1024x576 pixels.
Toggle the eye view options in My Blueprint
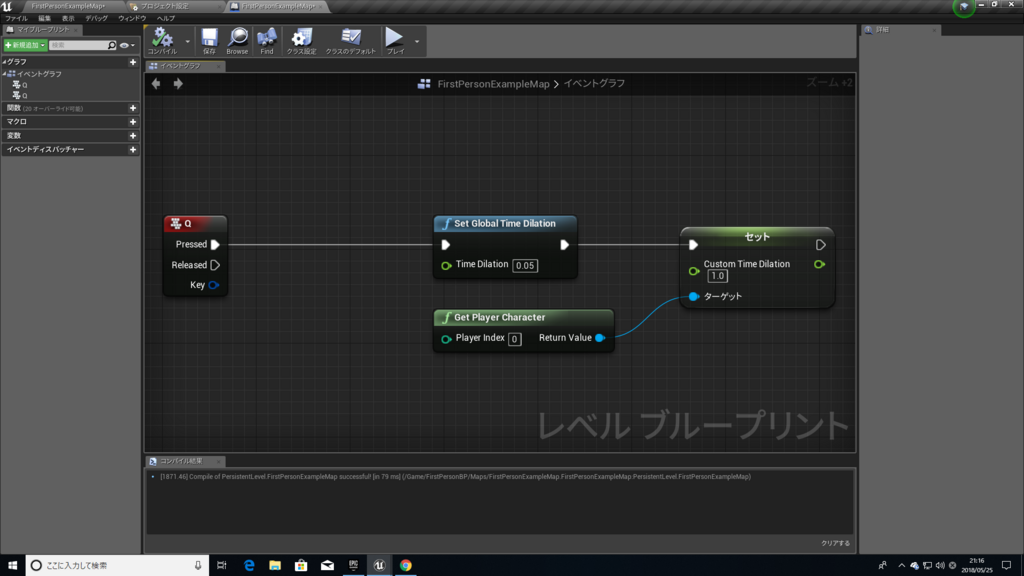pyautogui.click(x=127, y=46)
